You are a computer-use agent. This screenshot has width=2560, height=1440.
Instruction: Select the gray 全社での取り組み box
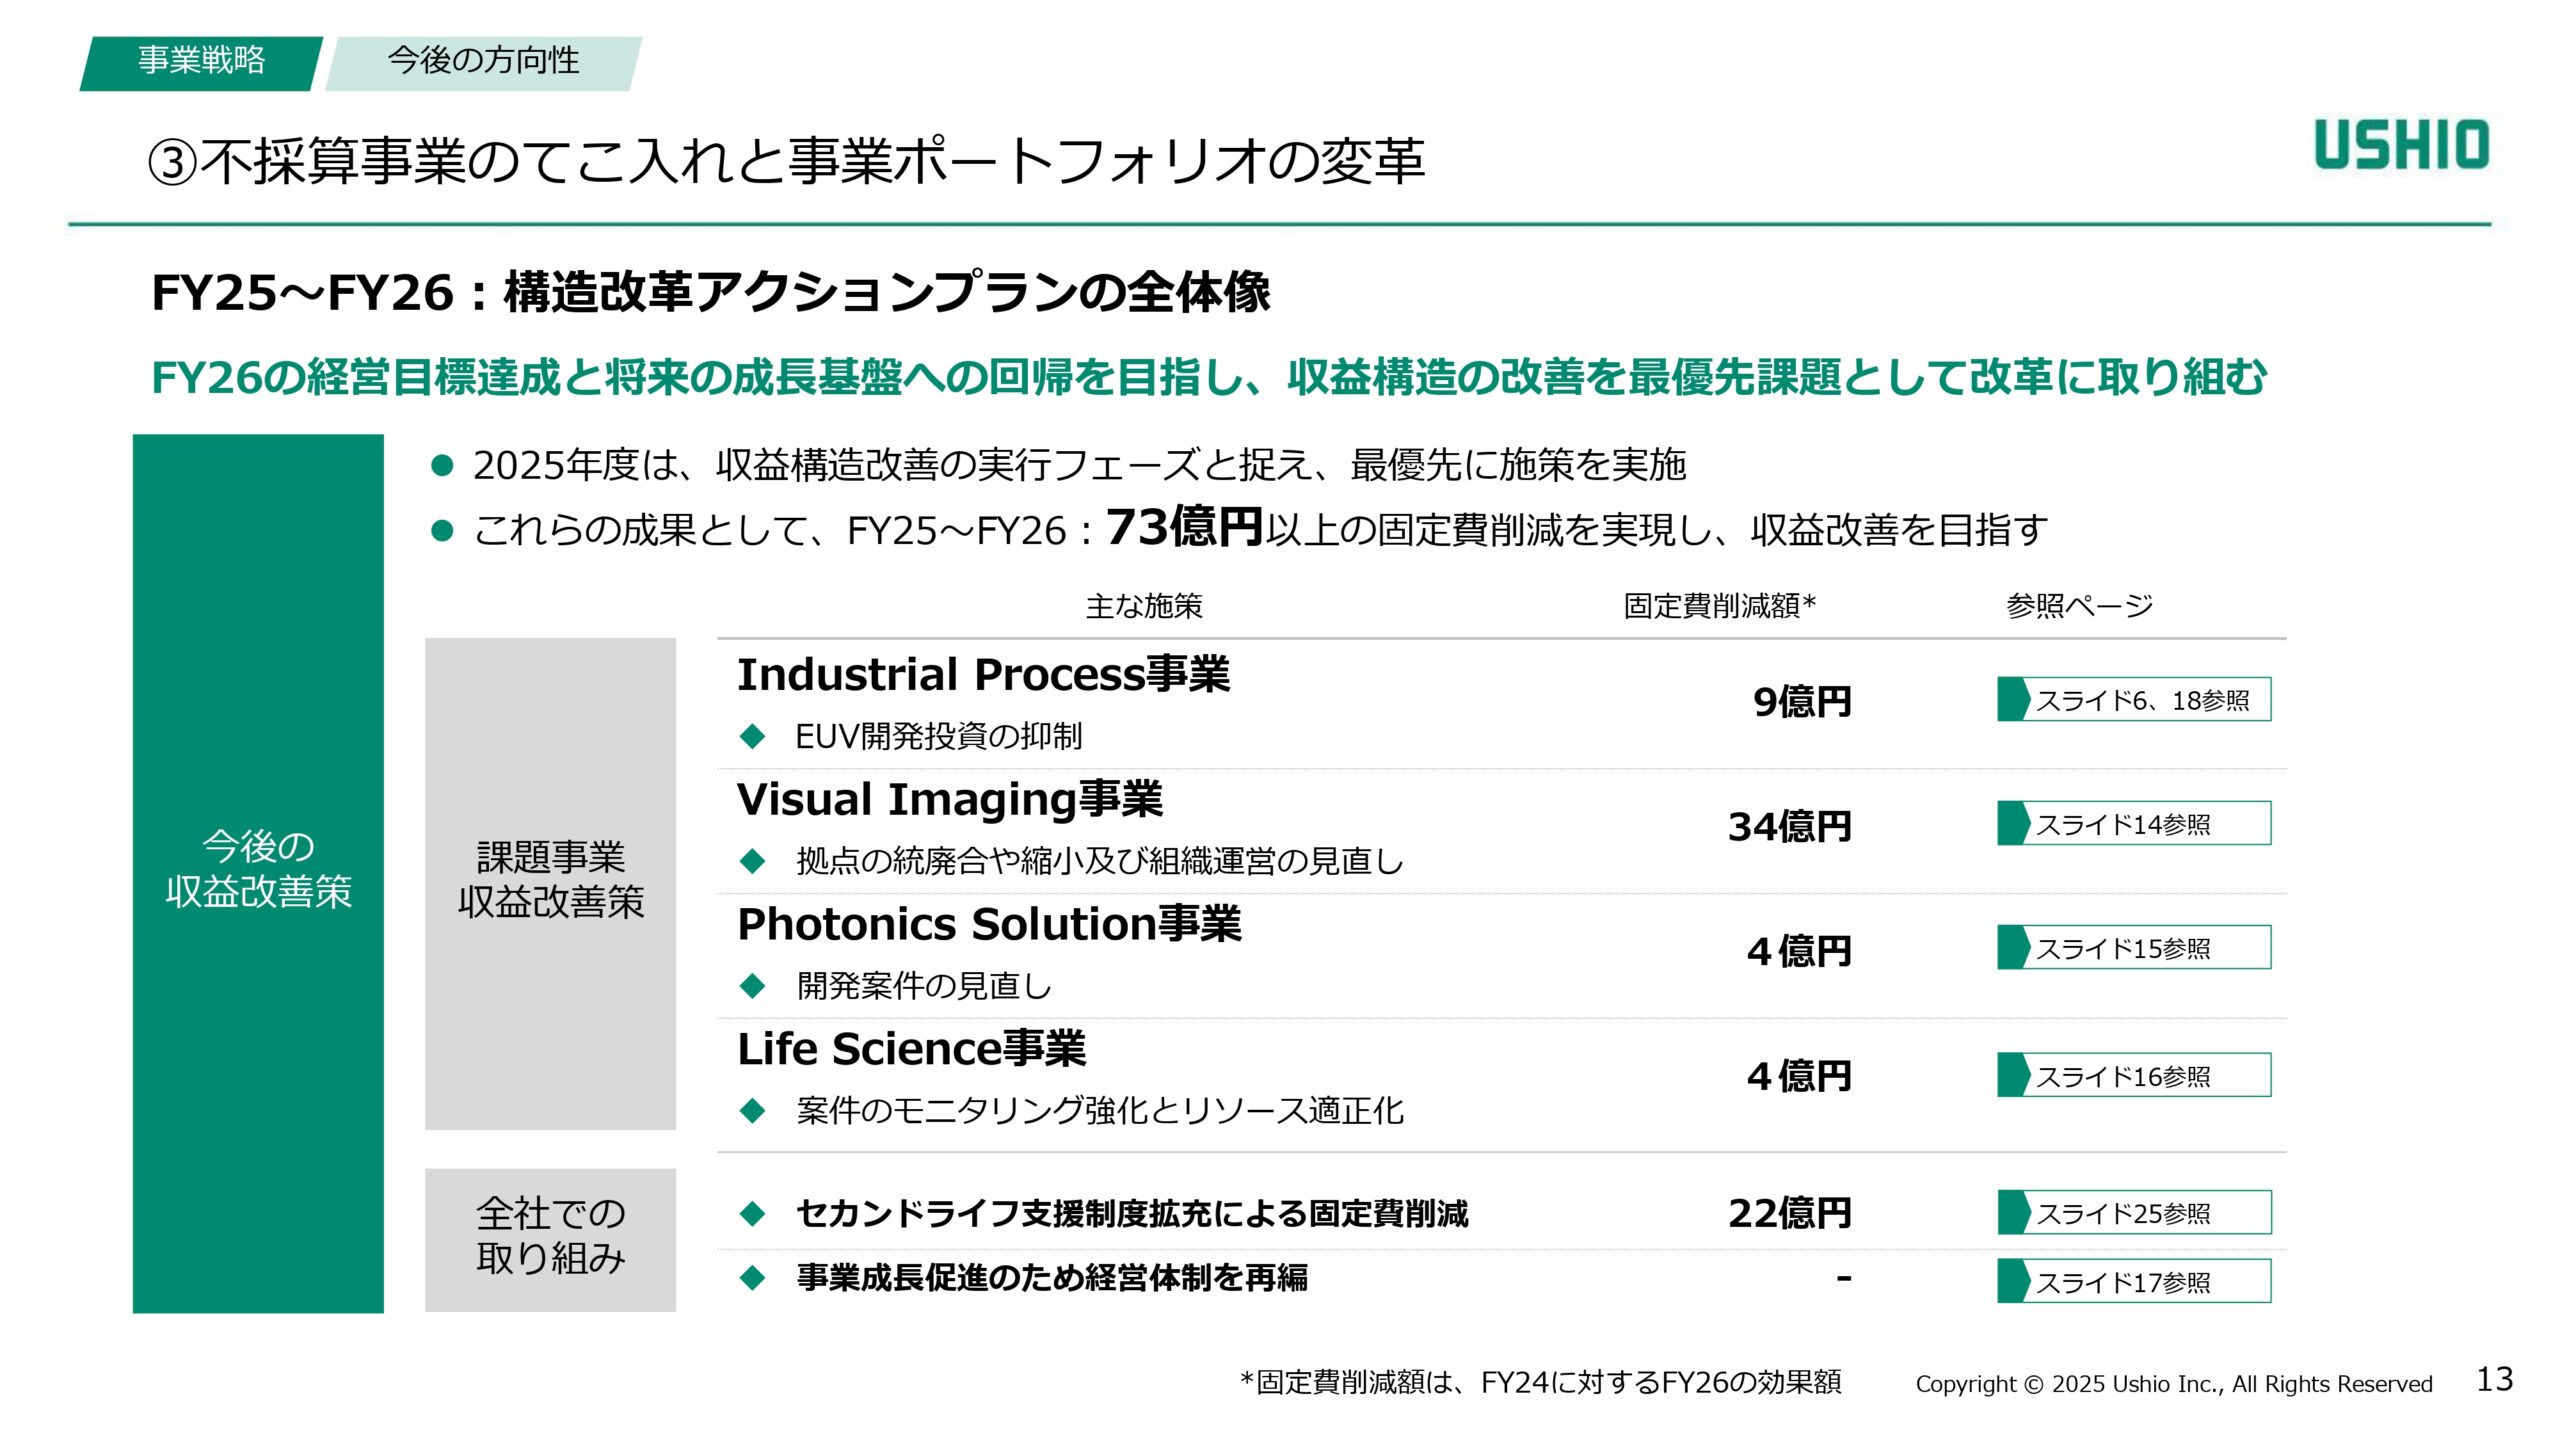pyautogui.click(x=550, y=1239)
